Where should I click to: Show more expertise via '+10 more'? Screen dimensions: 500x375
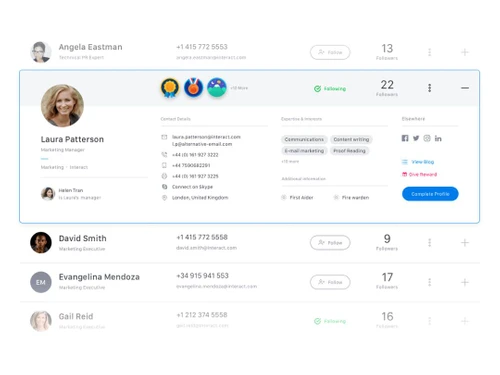point(290,161)
